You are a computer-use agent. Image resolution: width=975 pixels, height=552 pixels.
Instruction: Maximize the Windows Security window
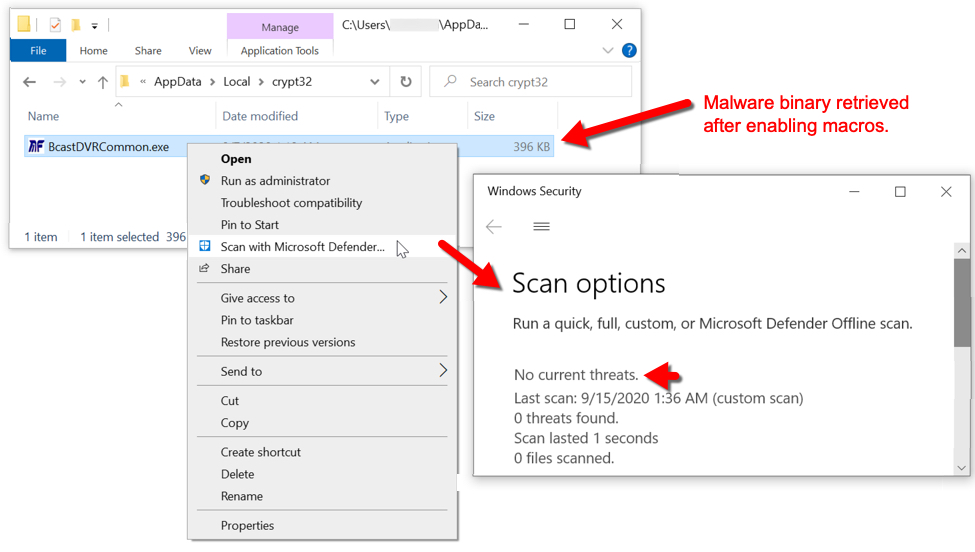click(900, 191)
